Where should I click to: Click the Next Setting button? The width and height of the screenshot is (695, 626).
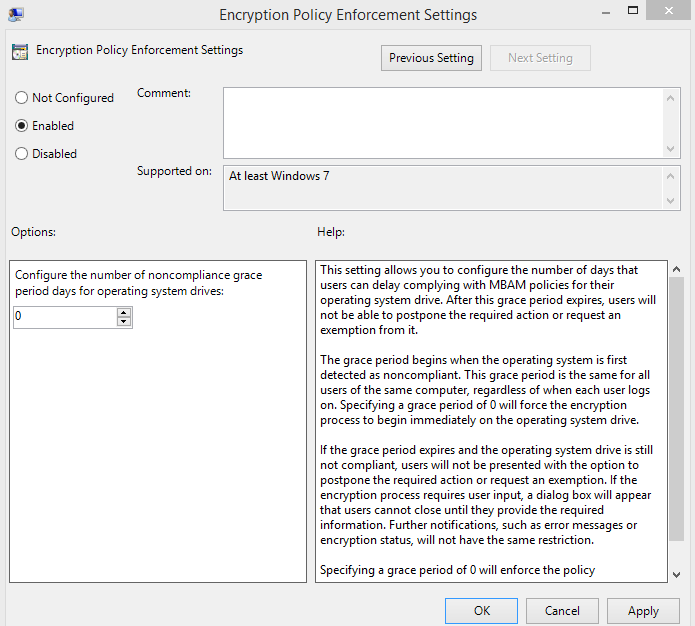click(540, 58)
